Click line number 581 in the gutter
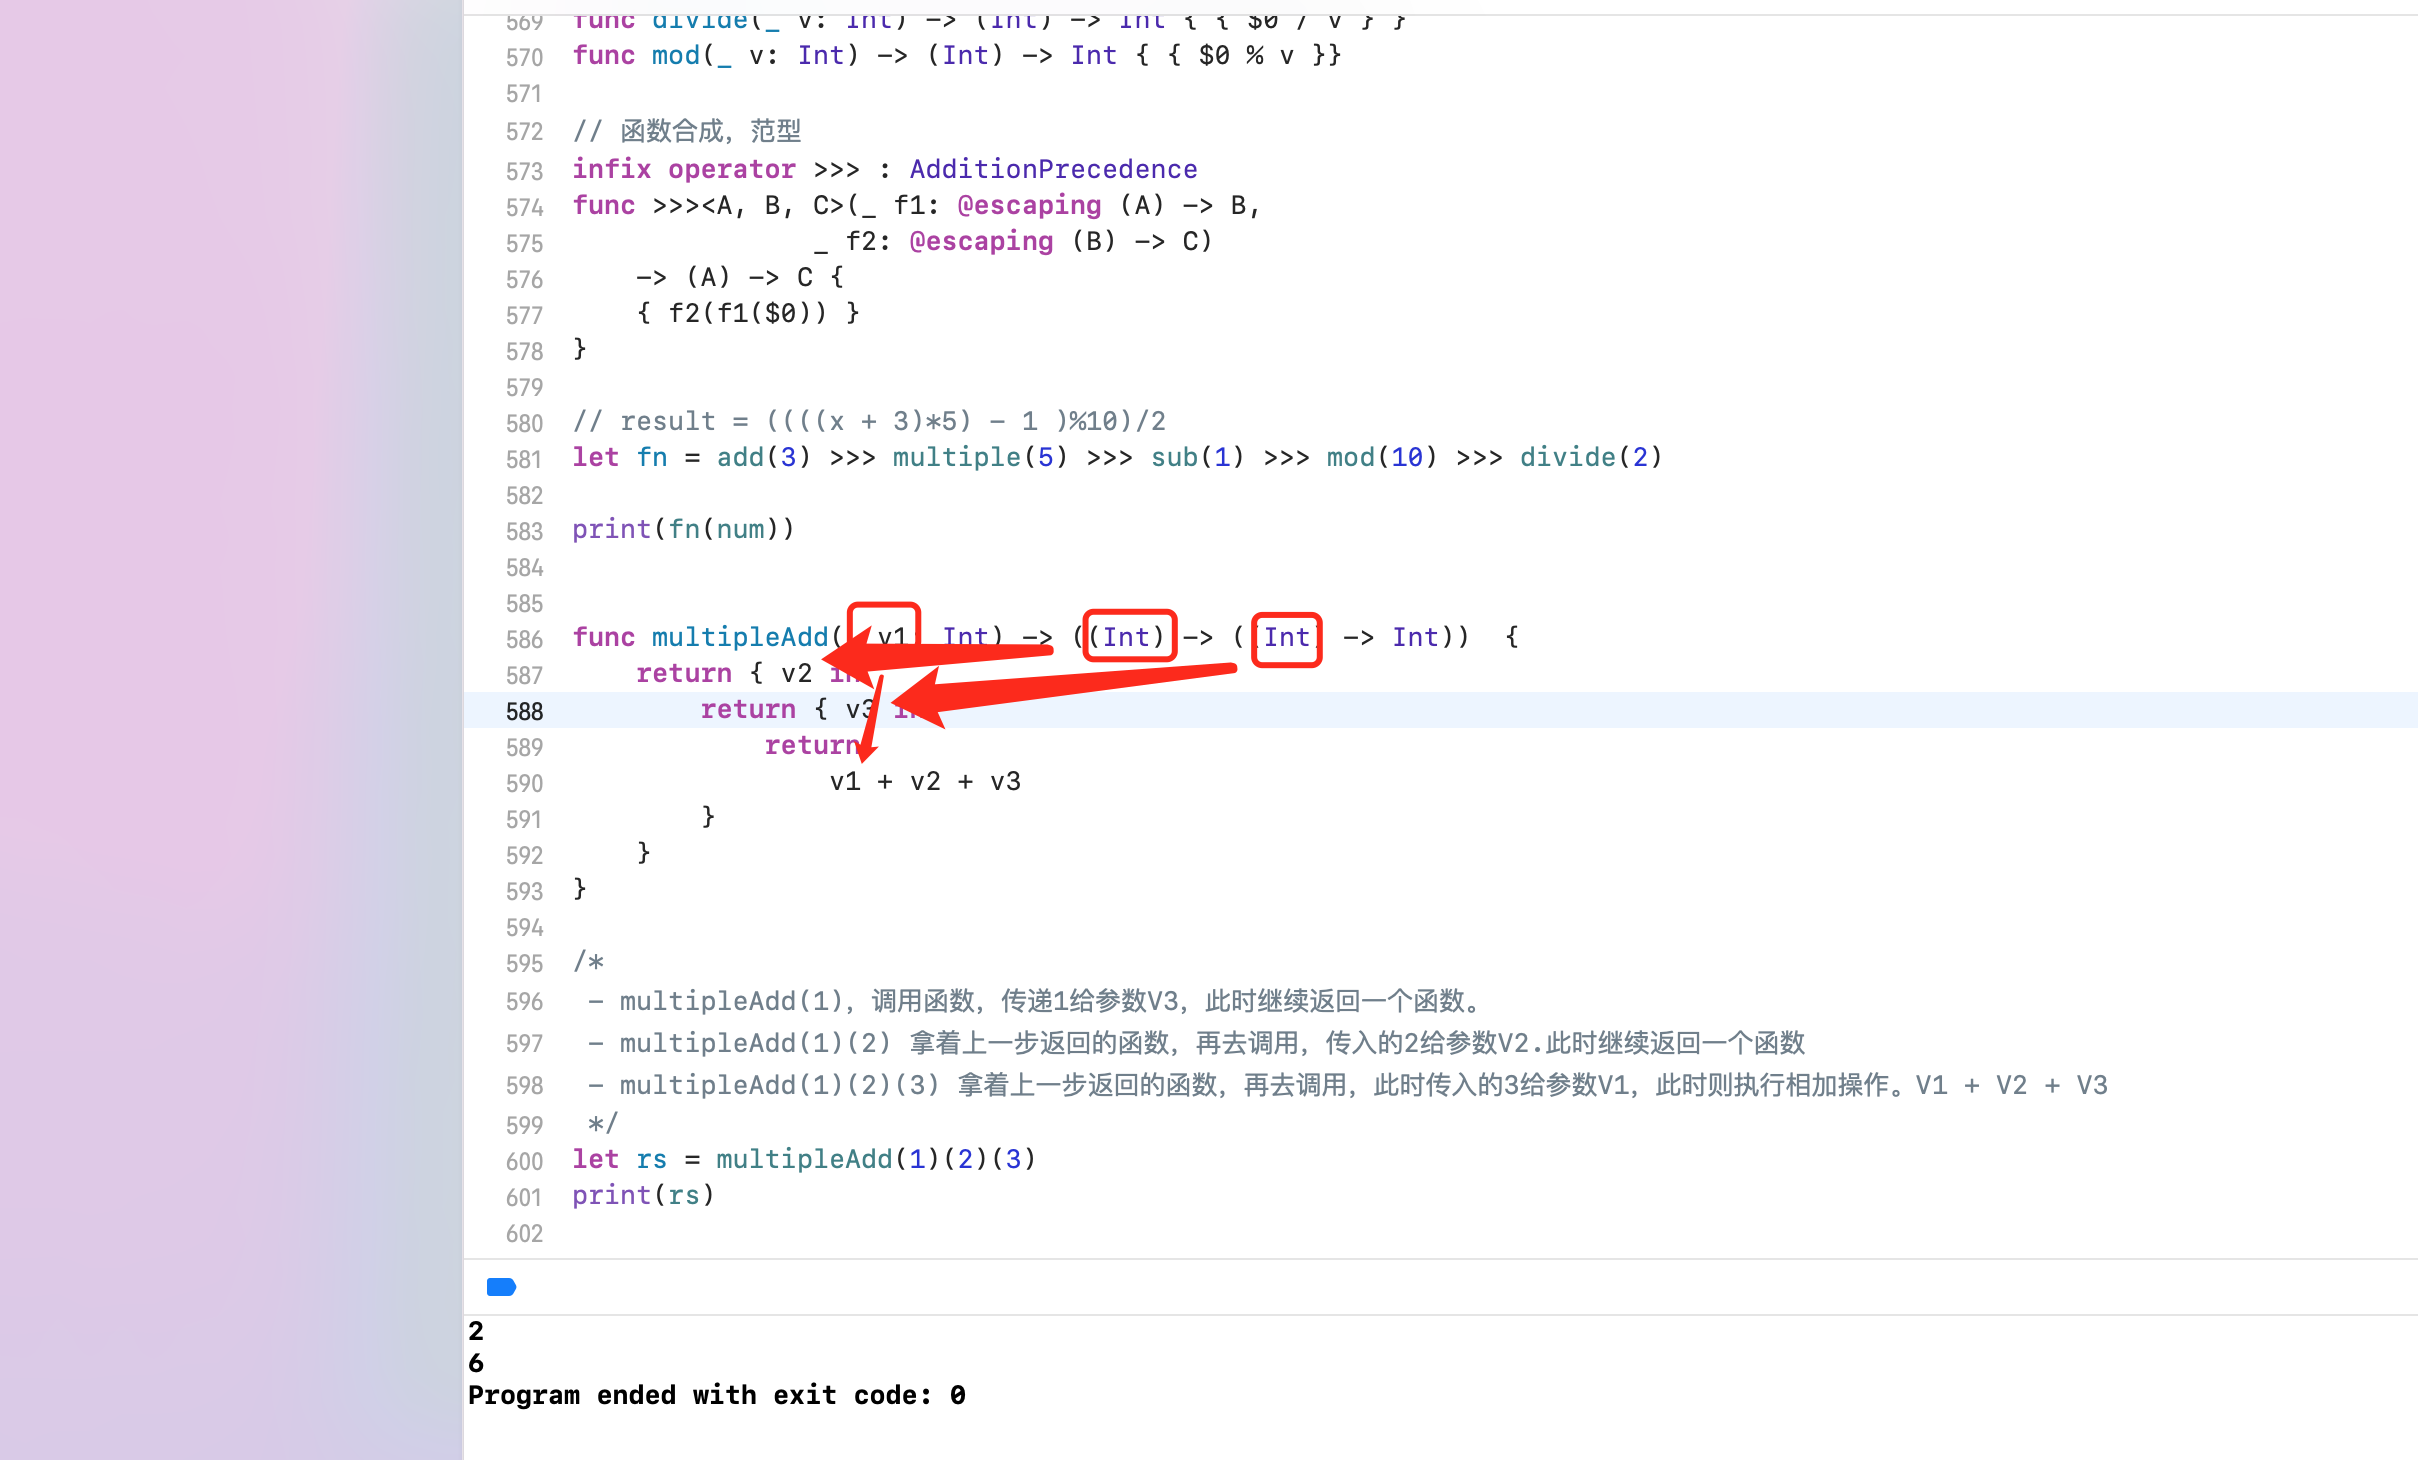This screenshot has height=1460, width=2418. (x=524, y=459)
